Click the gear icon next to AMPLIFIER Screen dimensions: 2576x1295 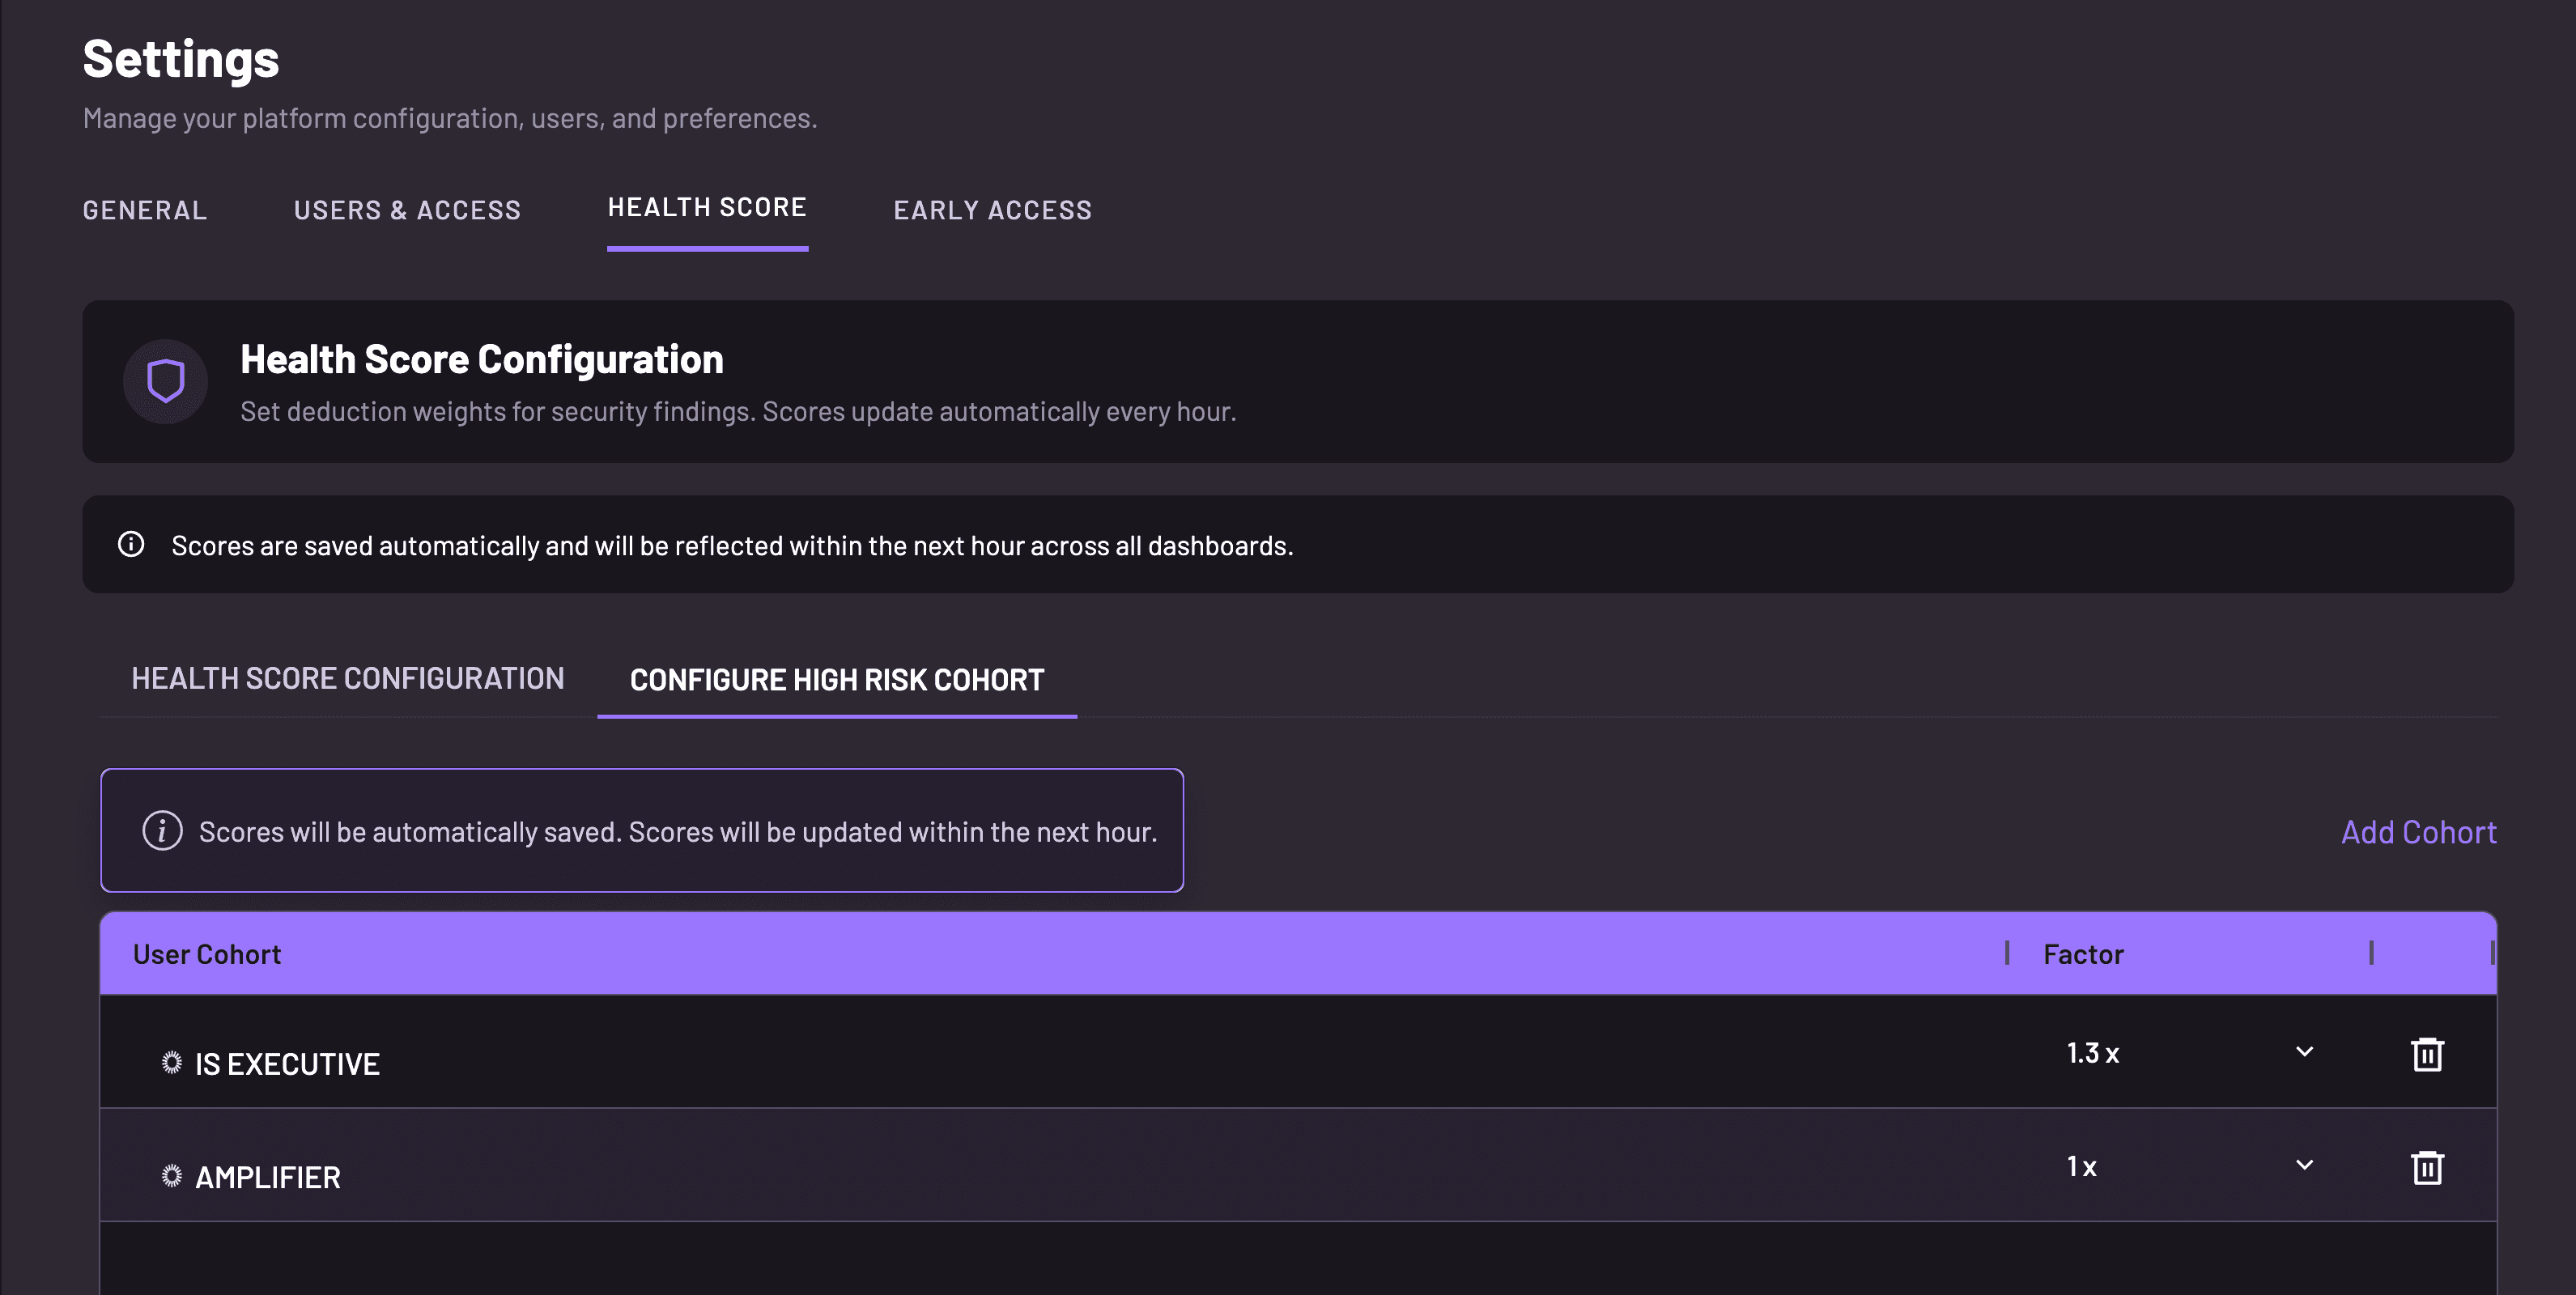tap(172, 1176)
